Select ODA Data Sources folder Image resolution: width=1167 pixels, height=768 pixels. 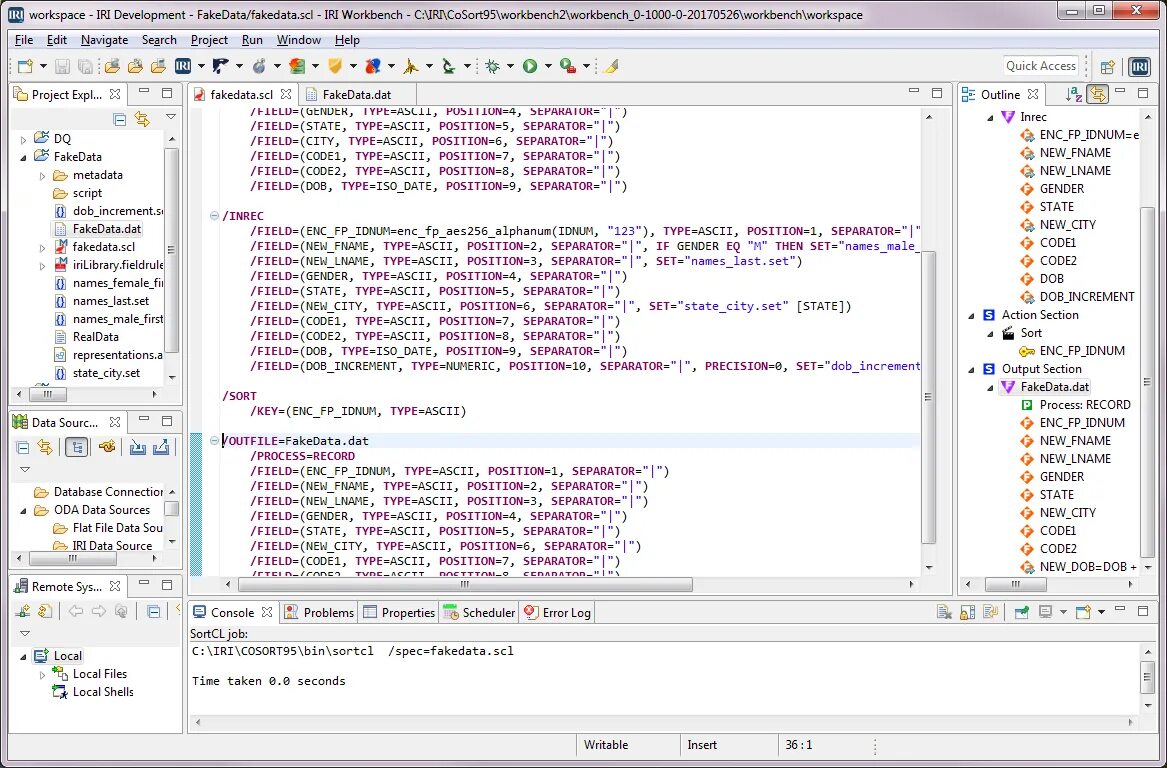pyautogui.click(x=101, y=511)
